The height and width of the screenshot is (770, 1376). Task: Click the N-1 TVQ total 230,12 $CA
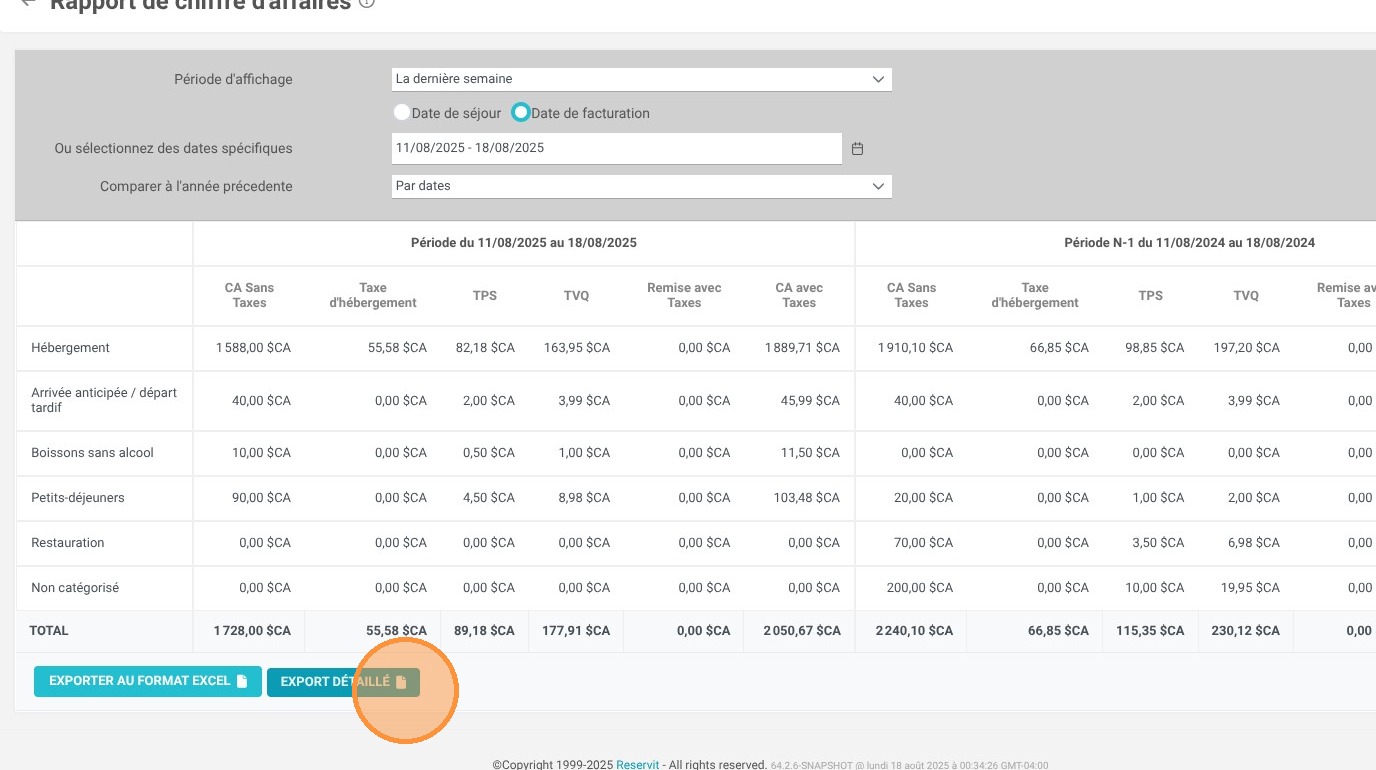(1246, 631)
